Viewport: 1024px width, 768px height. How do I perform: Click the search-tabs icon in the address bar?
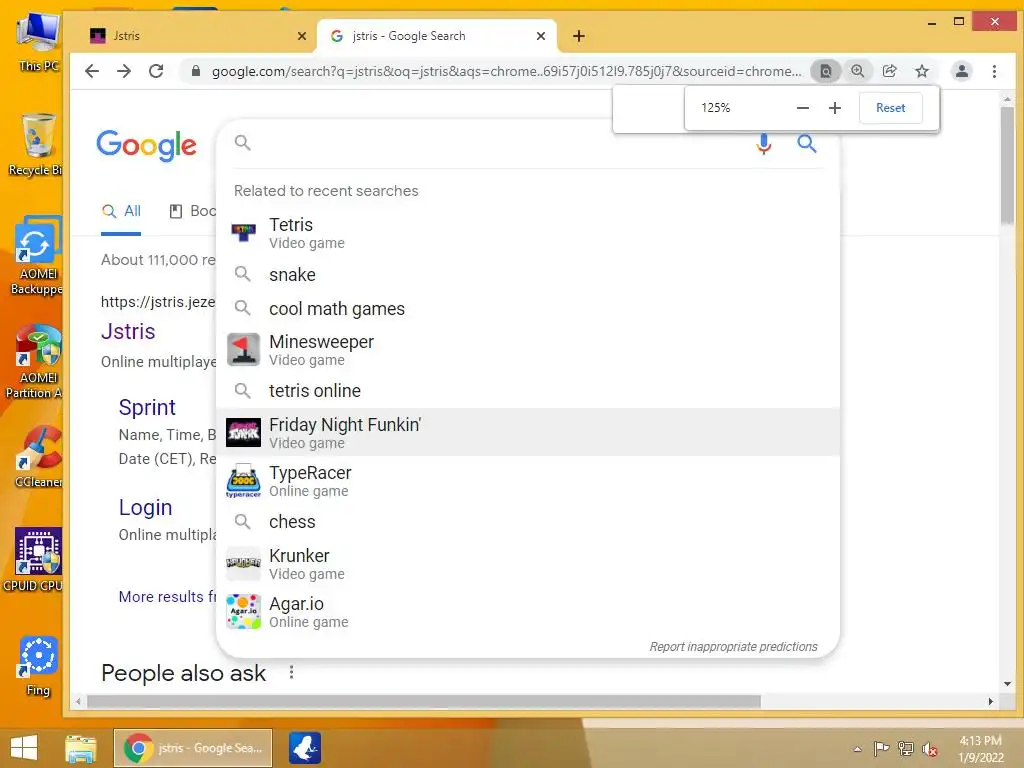point(825,71)
